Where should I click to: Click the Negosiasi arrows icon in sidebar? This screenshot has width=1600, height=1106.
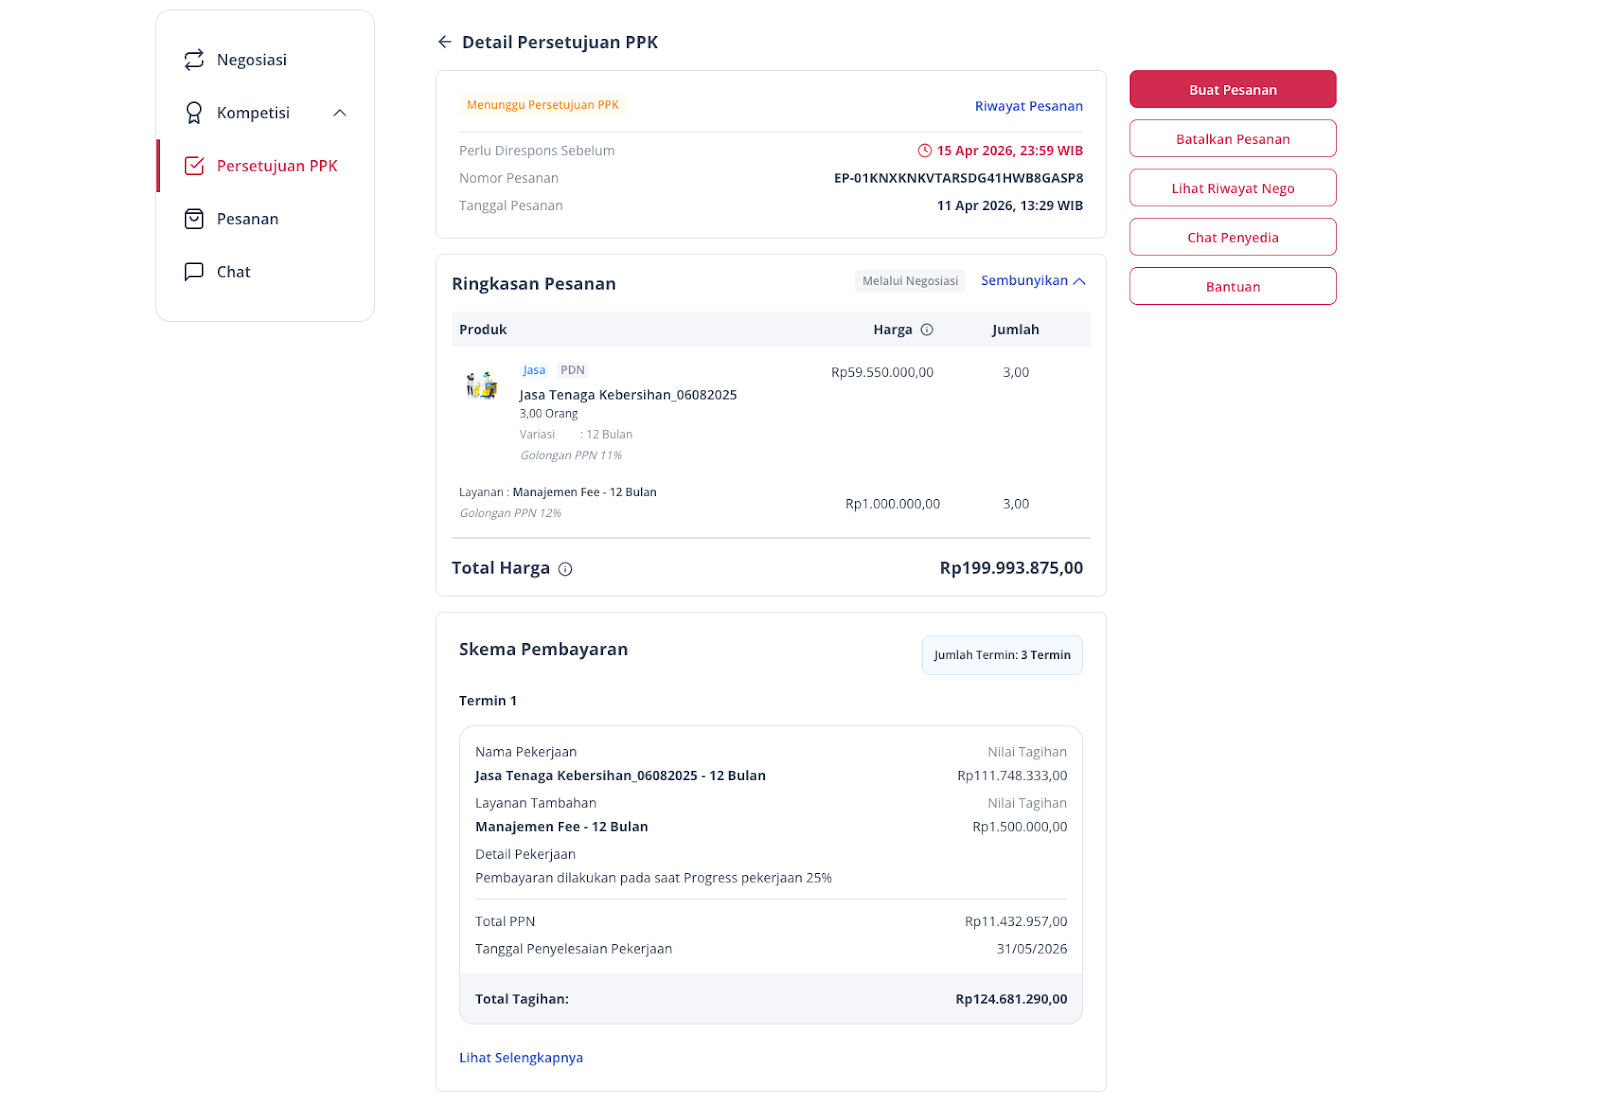coord(194,60)
